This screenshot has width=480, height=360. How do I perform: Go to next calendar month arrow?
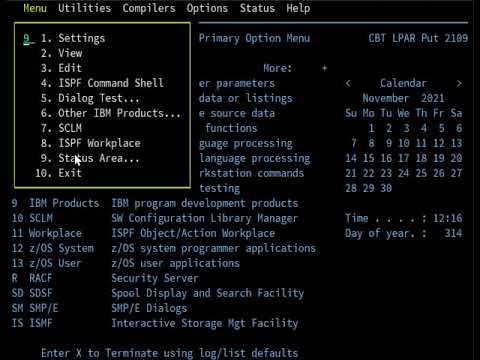point(459,83)
